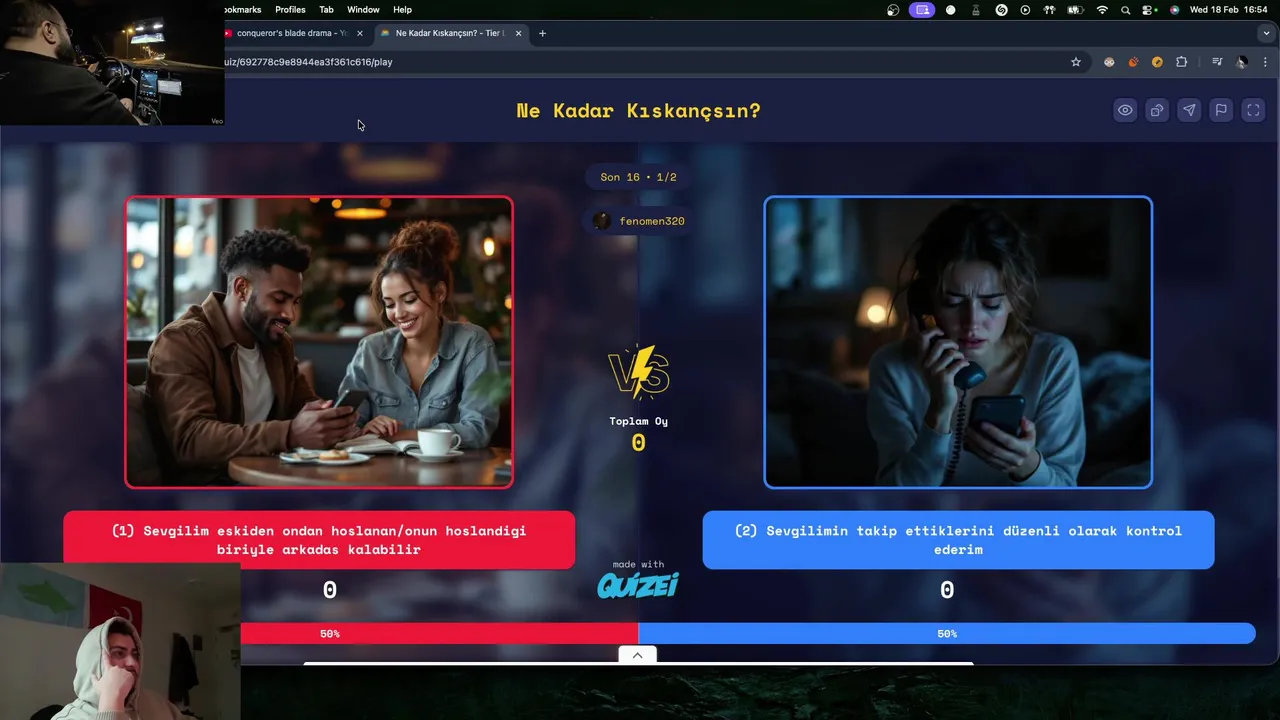
Task: Toggle the eye visibility icon in quiz header
Action: pos(1125,111)
